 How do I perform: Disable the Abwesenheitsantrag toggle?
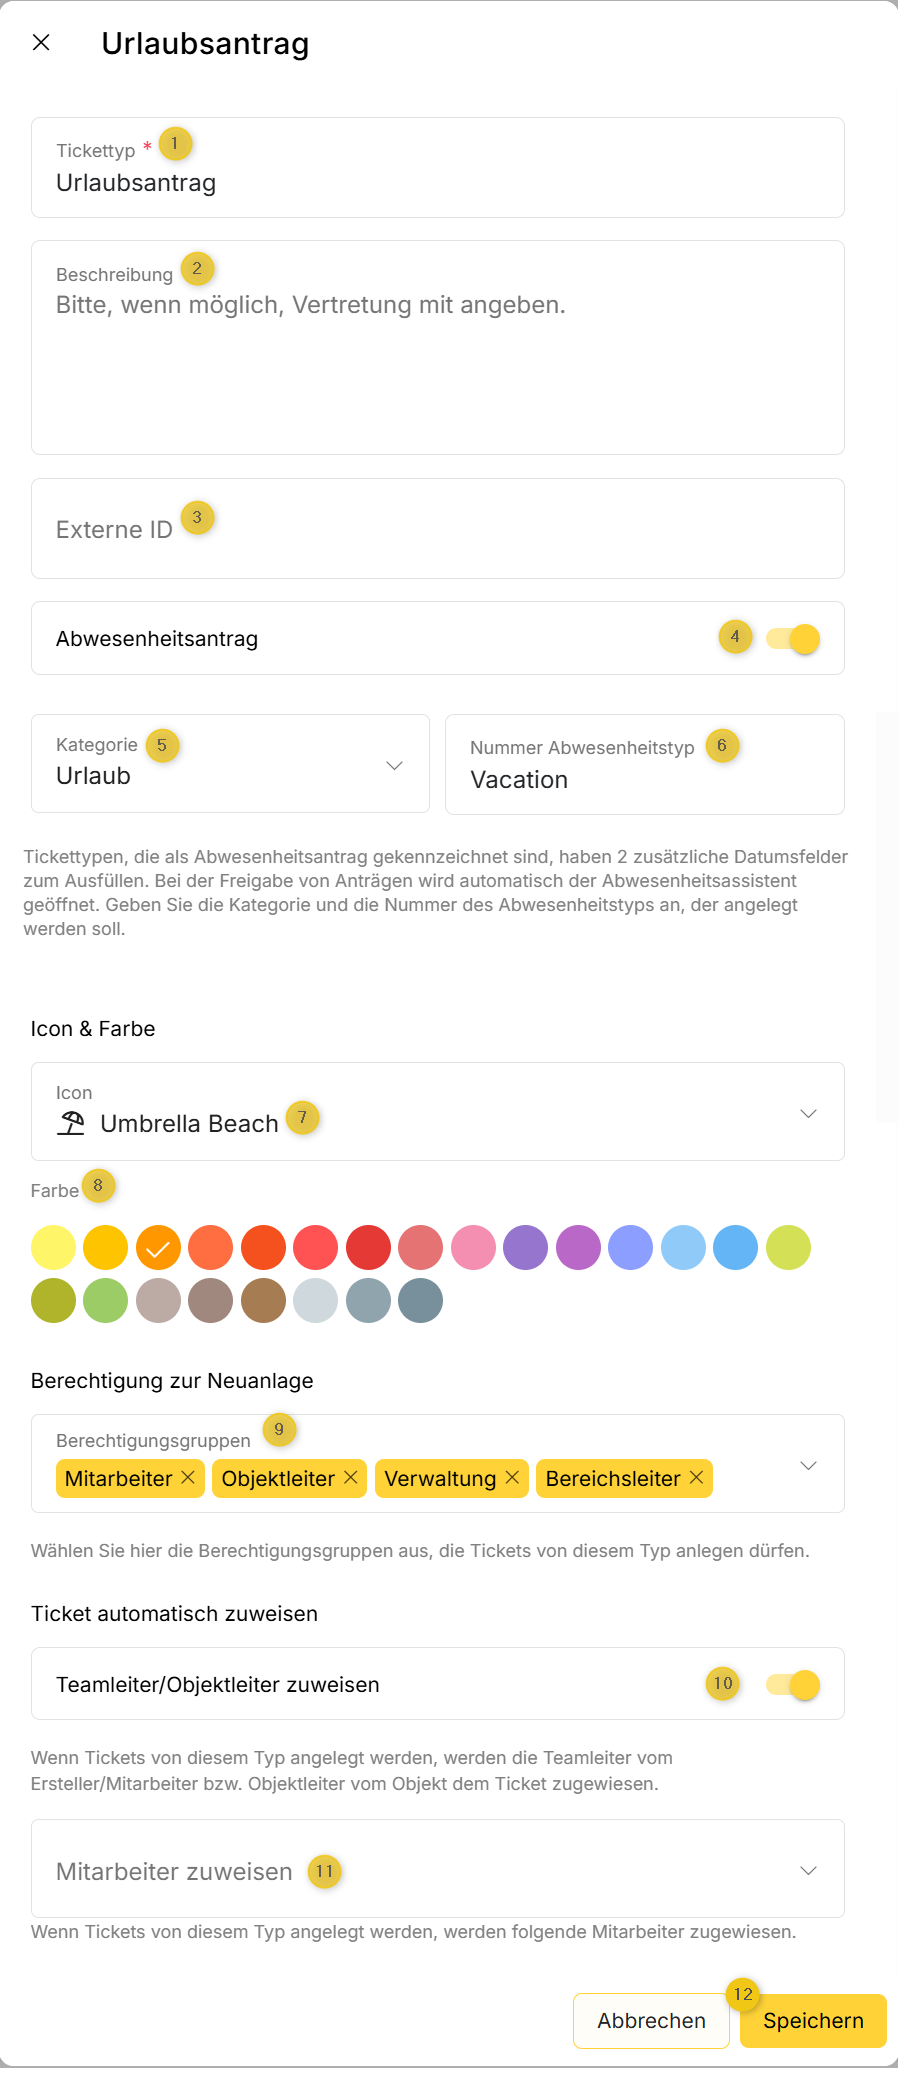click(794, 638)
